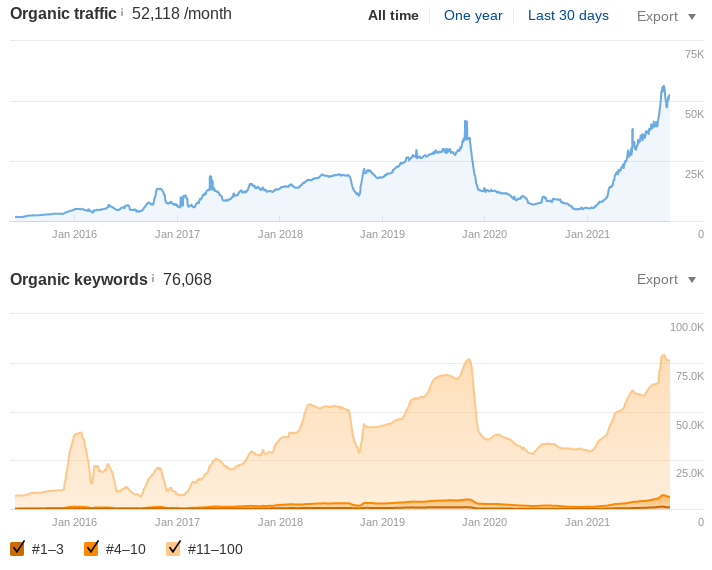Switch to the One year view
The height and width of the screenshot is (570, 712).
pyautogui.click(x=473, y=15)
